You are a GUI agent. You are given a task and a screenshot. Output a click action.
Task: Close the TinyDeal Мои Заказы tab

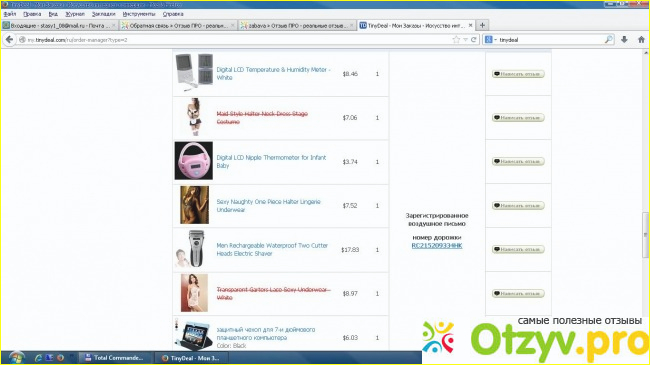(471, 25)
